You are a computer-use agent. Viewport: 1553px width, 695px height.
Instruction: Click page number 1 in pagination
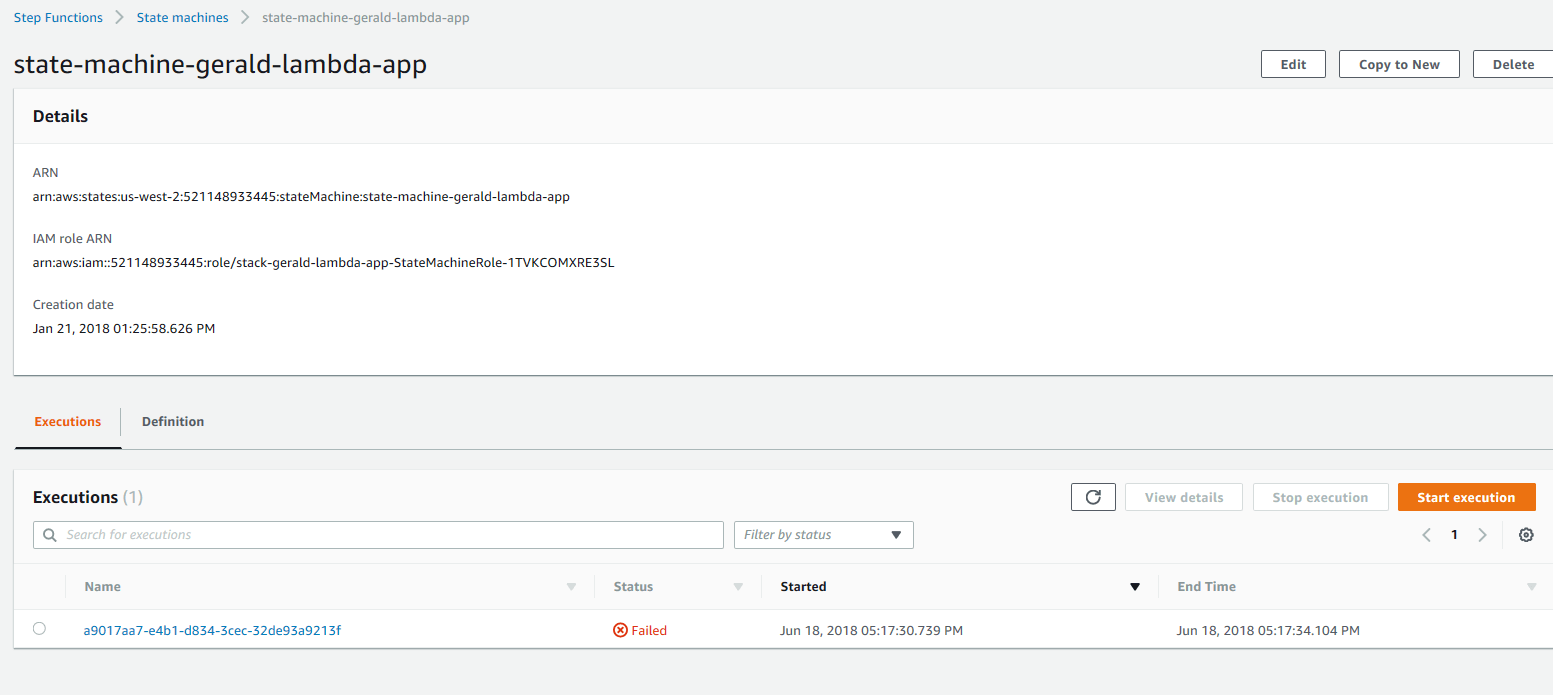1454,535
